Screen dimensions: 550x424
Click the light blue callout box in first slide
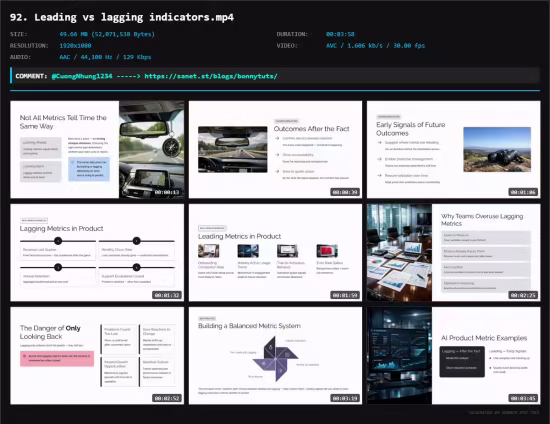click(x=89, y=169)
